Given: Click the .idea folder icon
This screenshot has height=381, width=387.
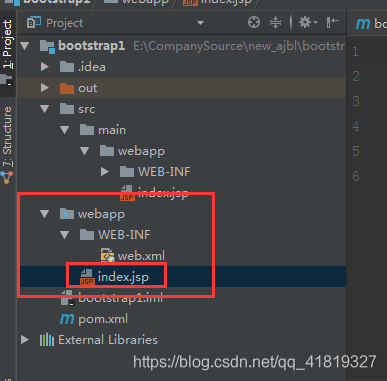Looking at the screenshot, I should pos(67,67).
